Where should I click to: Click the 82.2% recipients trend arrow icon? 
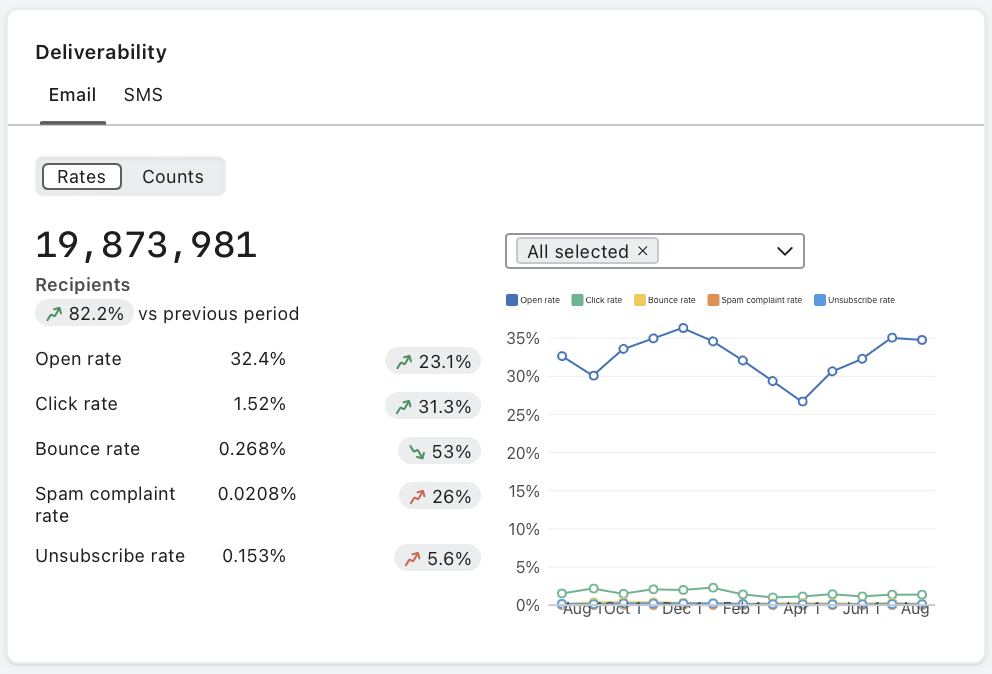pyautogui.click(x=54, y=314)
